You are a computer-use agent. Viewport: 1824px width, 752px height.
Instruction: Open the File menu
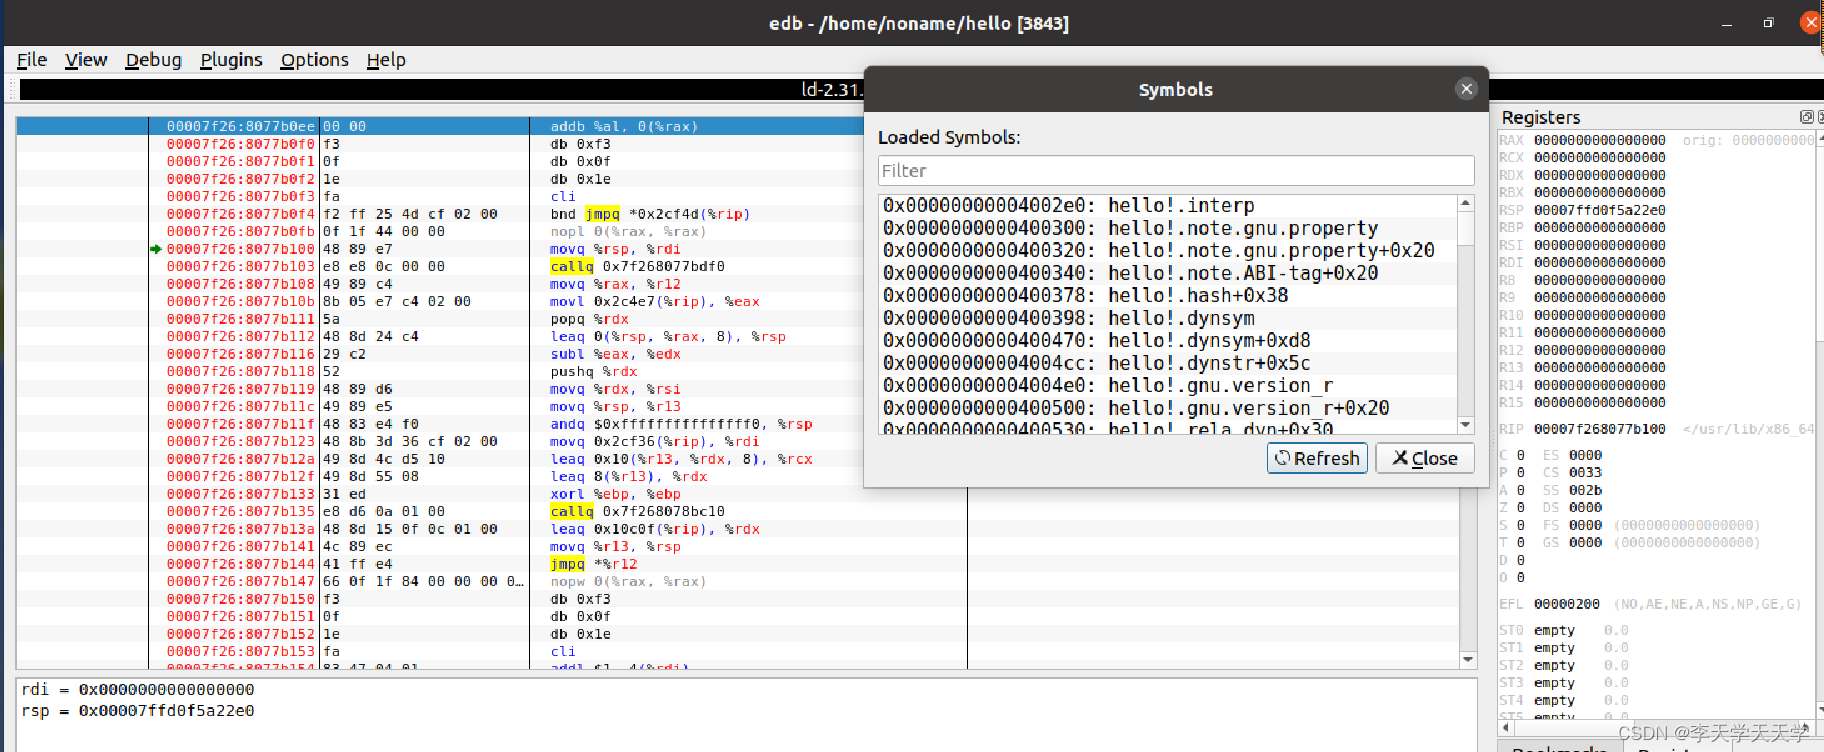pos(32,60)
